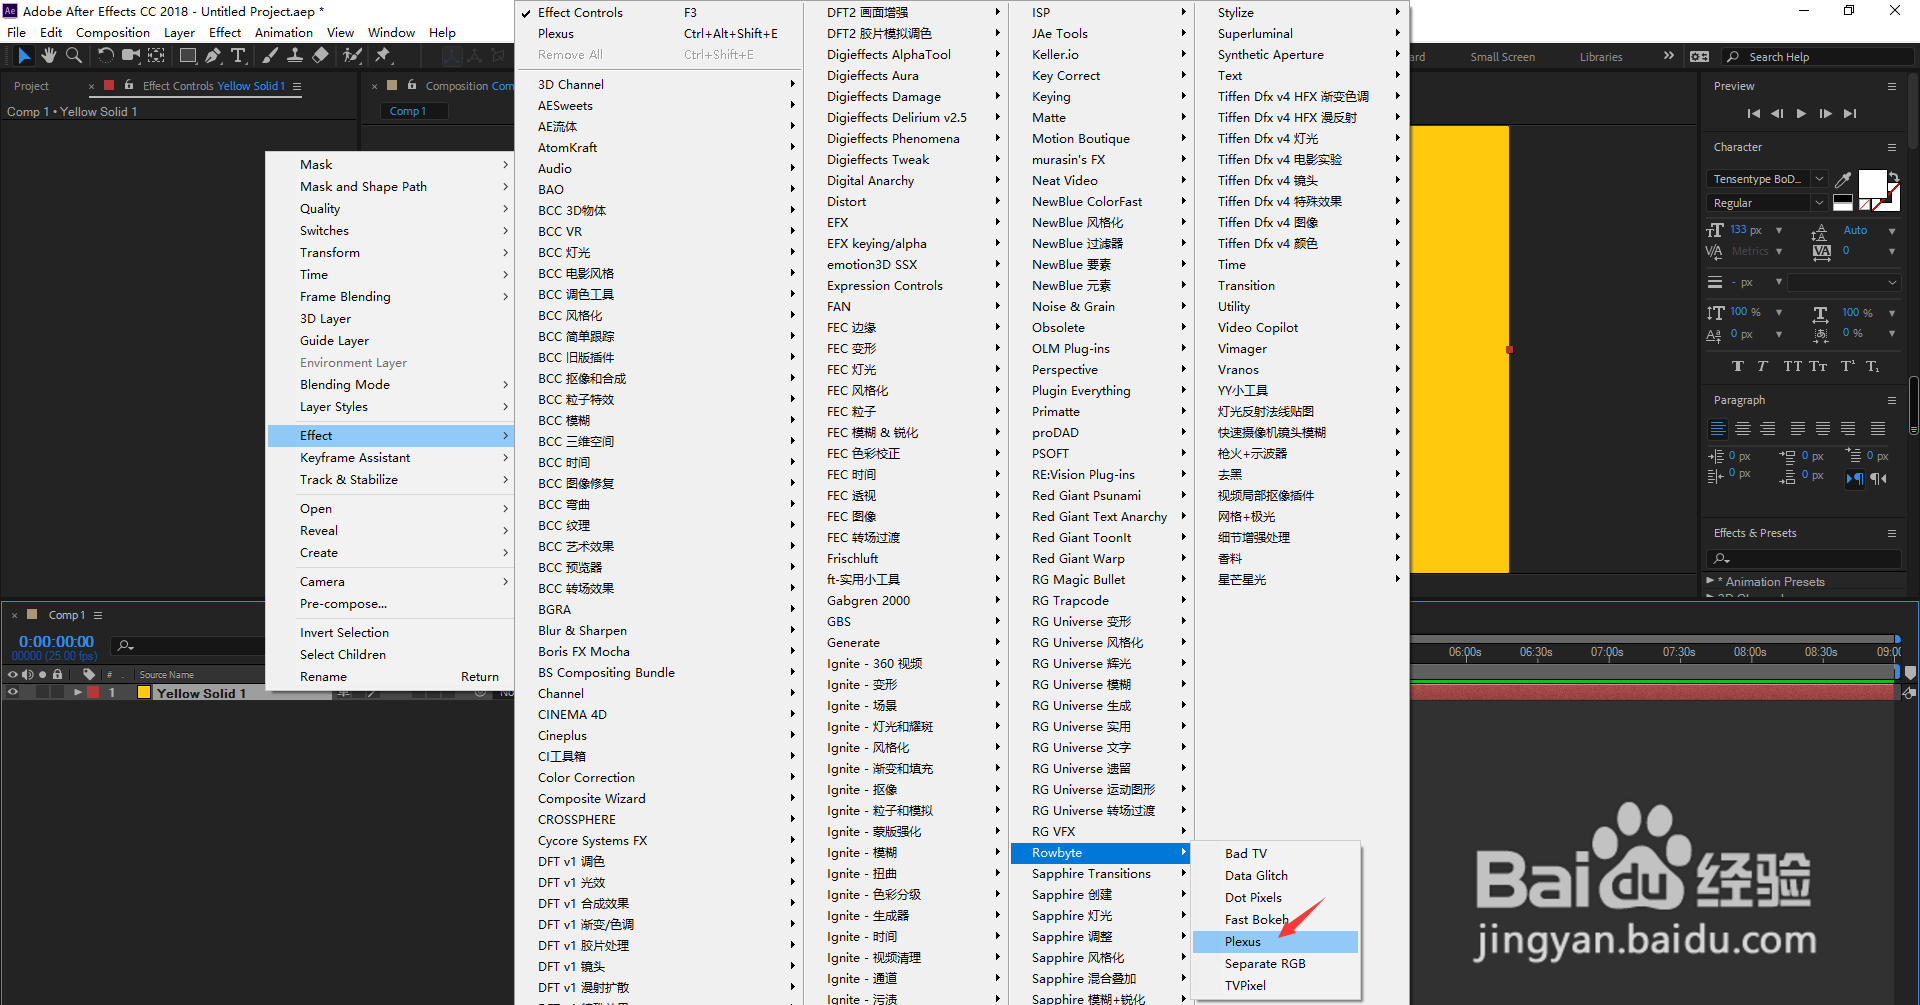Apply All Caps text style
This screenshot has width=1920, height=1005.
1792,367
